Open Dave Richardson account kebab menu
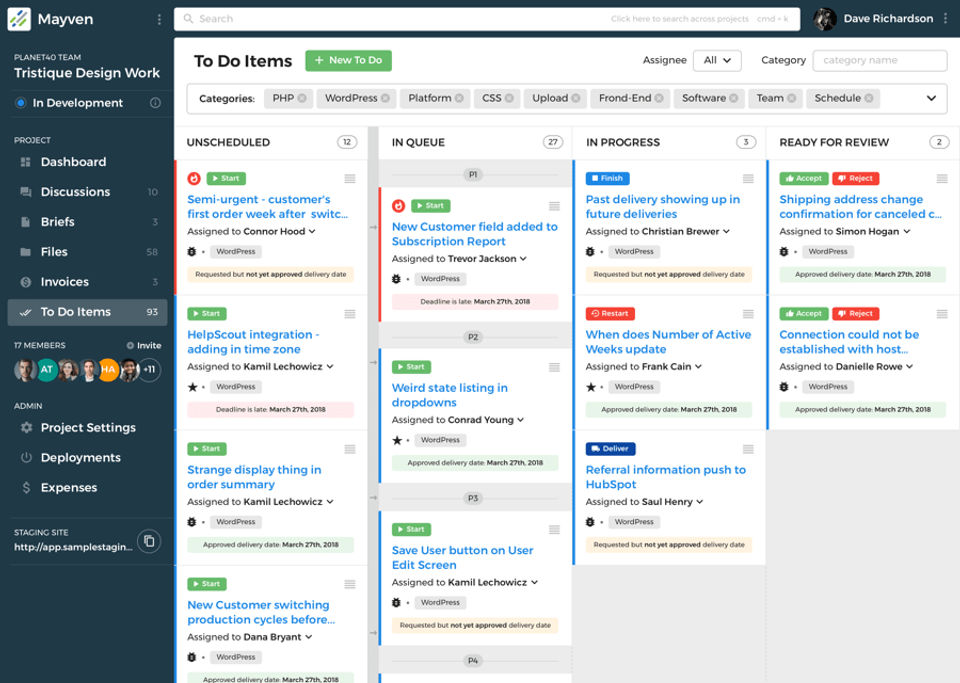Screen dimensions: 960x683 [945, 19]
